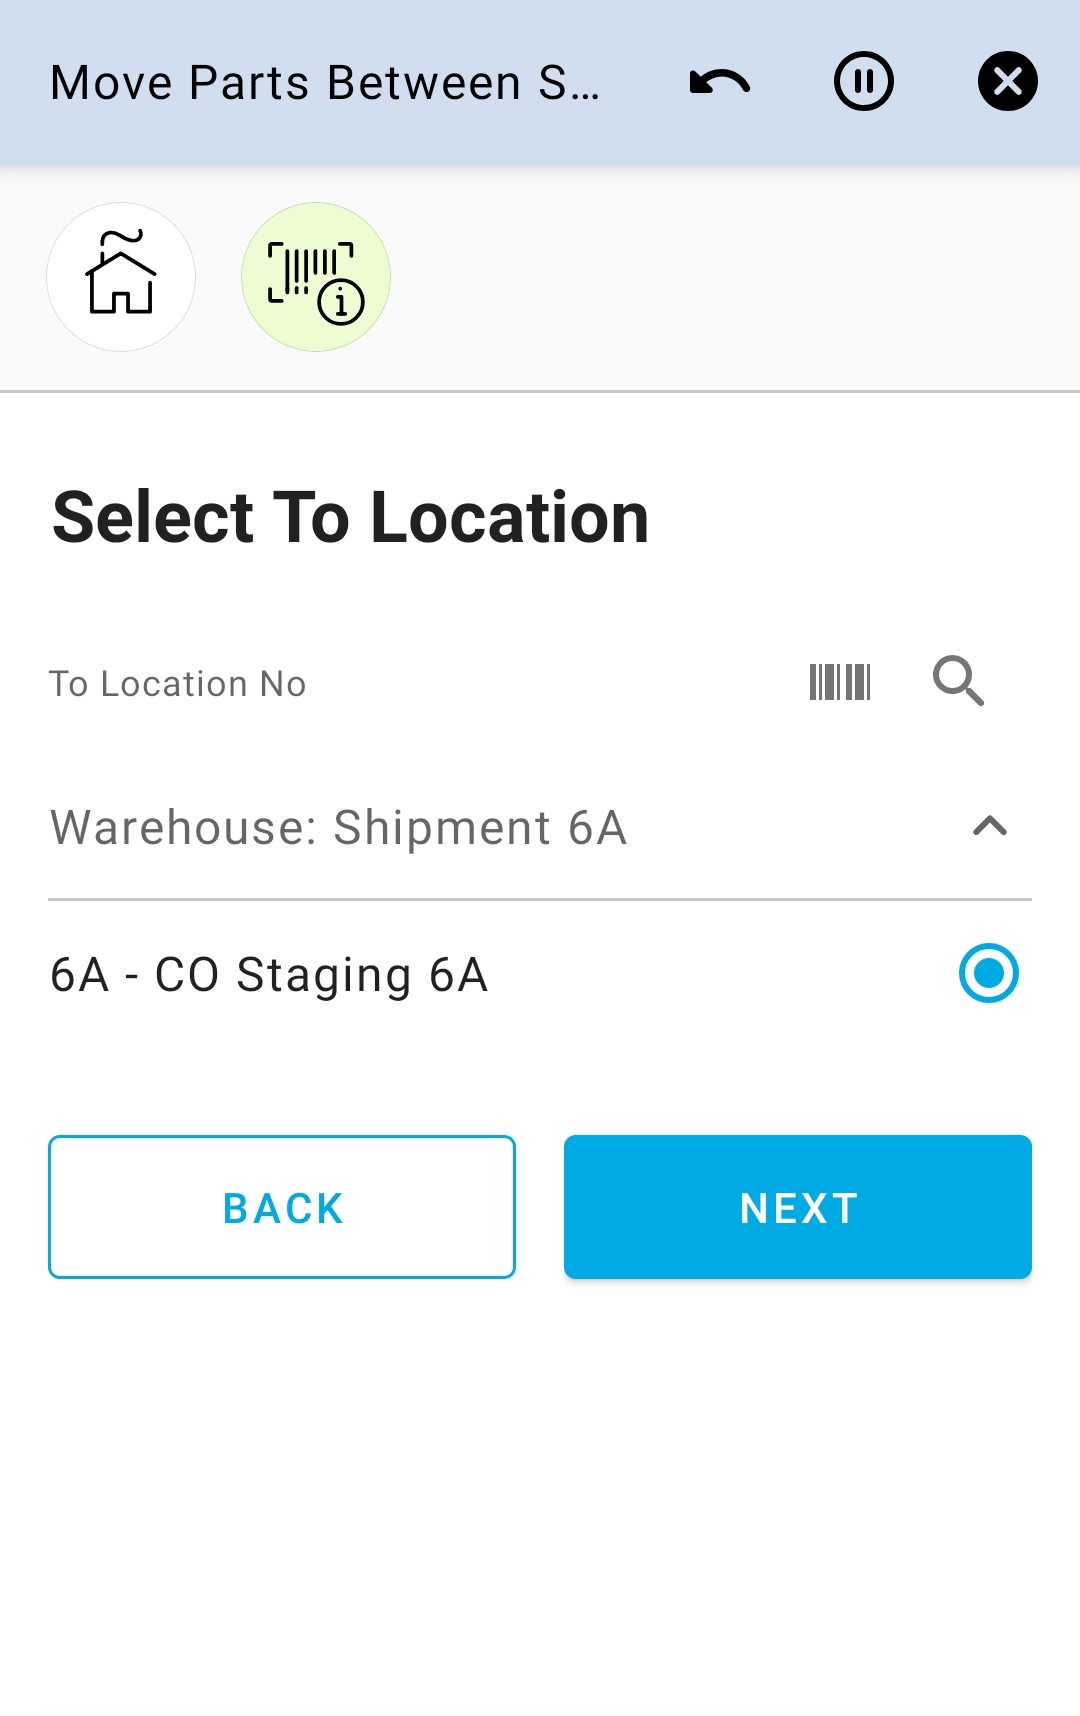Go to the warehouse home icon
This screenshot has height=1716, width=1080.
[121, 277]
